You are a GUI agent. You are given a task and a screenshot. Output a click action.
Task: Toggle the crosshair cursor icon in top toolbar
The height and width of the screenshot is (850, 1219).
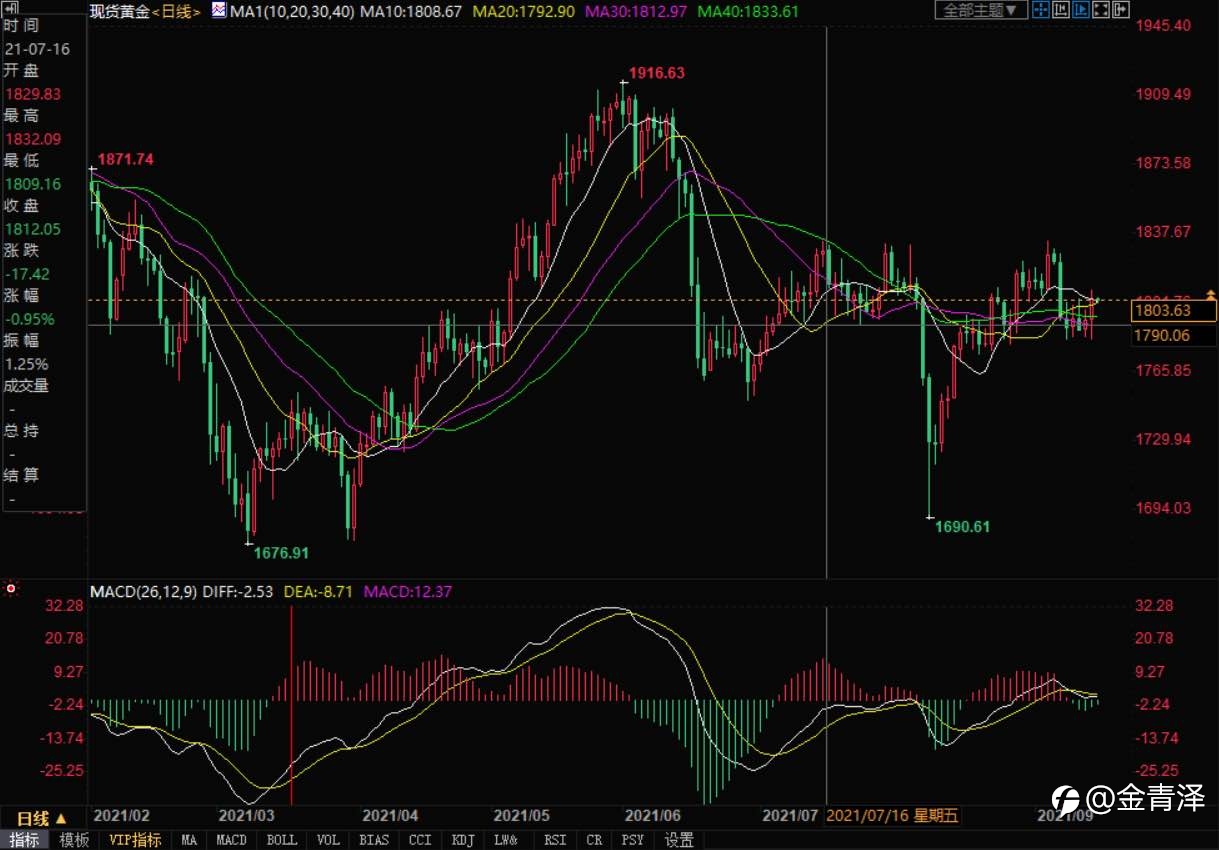1041,10
